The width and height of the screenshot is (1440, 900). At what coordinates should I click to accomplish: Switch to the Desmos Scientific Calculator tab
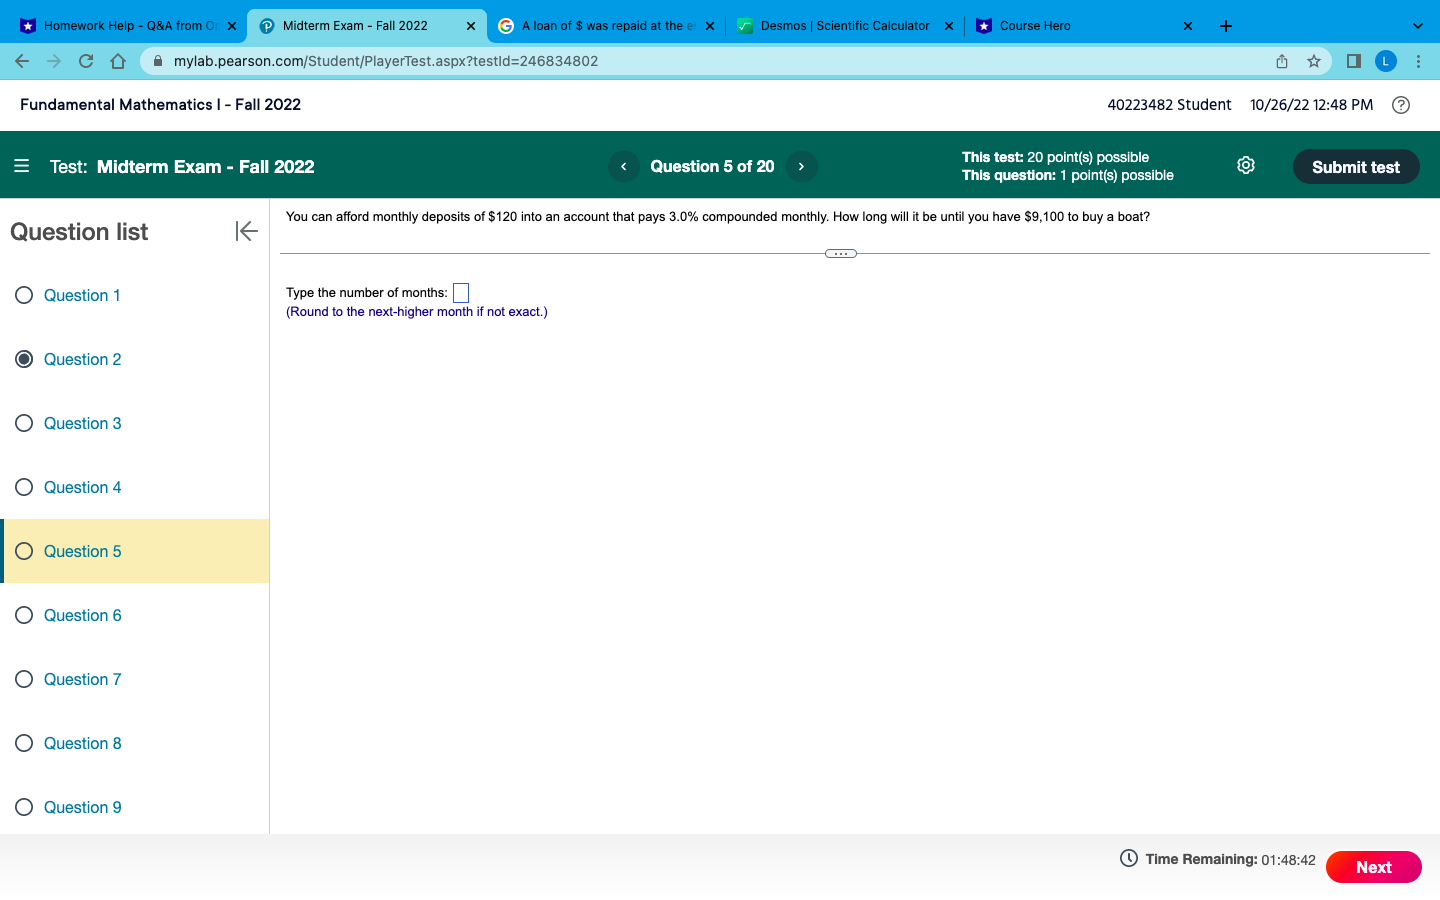pos(845,25)
